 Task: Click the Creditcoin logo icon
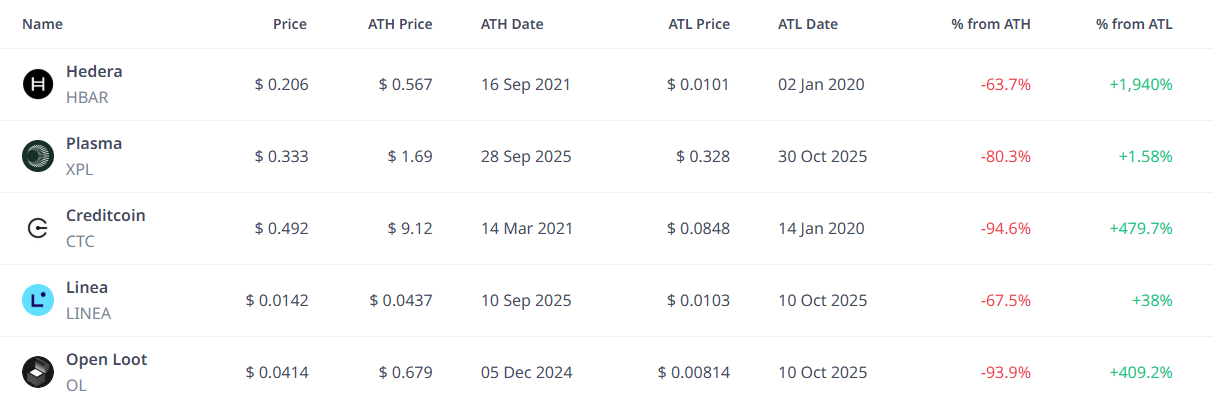point(38,229)
